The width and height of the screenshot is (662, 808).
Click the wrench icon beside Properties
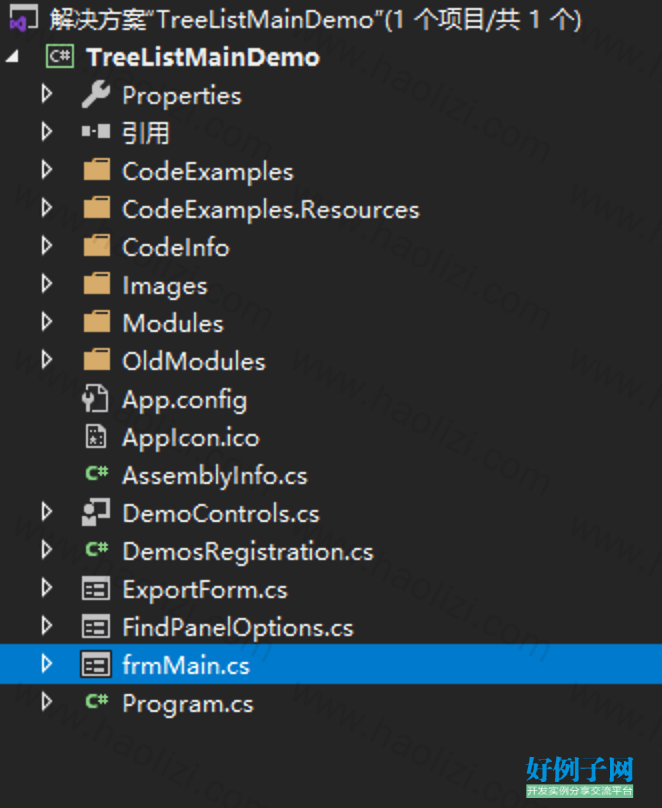[x=96, y=94]
